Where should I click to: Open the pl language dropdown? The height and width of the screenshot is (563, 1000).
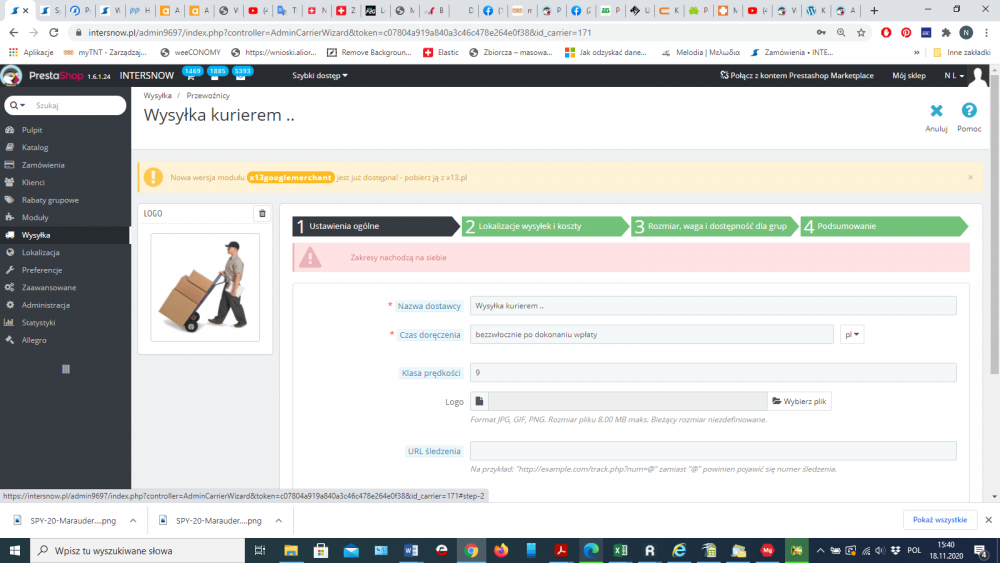(851, 335)
